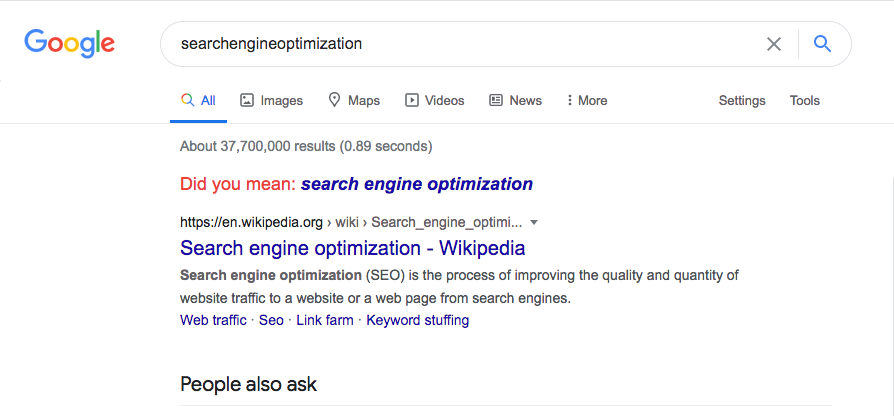The width and height of the screenshot is (894, 416).
Task: Follow the Link farm sitelink
Action: coord(324,320)
